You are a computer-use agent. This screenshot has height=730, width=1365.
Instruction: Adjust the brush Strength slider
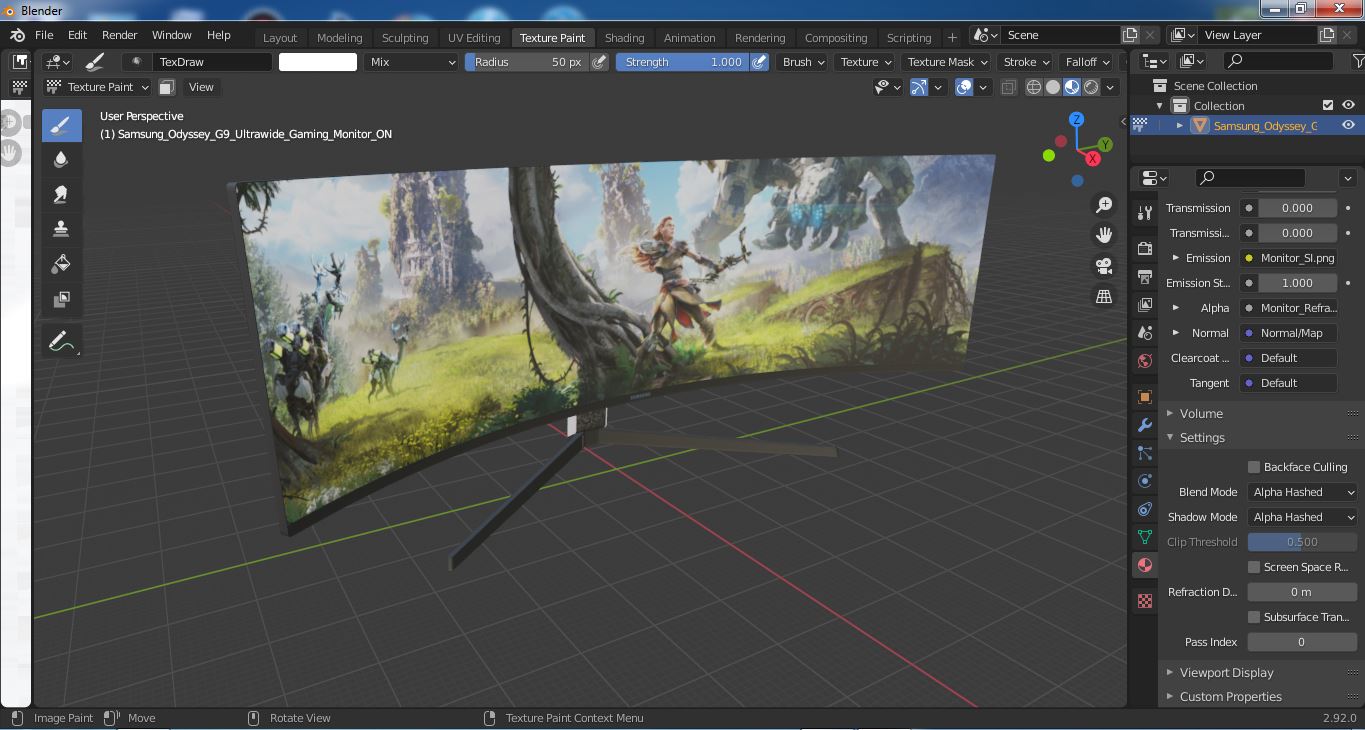(x=682, y=62)
